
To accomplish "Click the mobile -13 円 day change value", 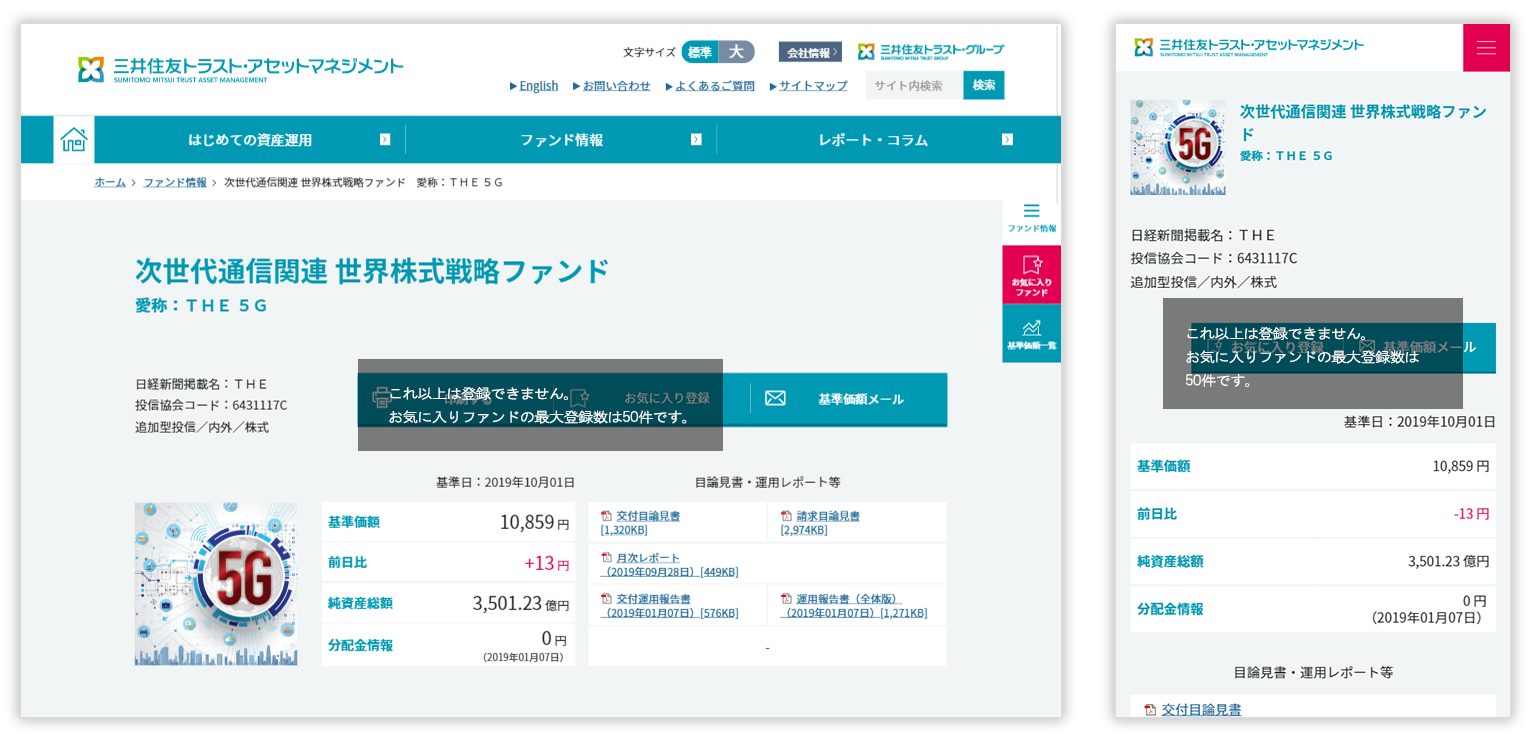I will 1471,513.
